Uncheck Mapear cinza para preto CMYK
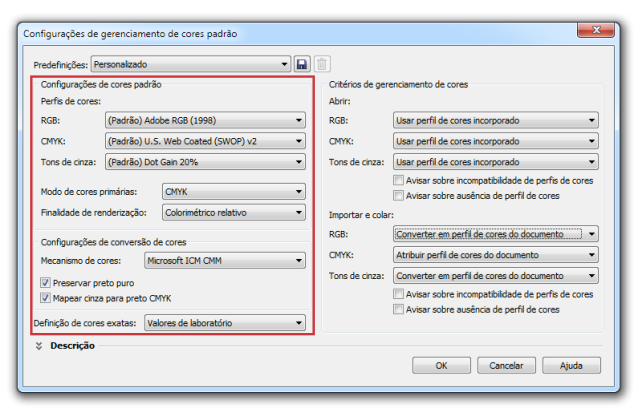This screenshot has width=634, height=408. tap(45, 298)
